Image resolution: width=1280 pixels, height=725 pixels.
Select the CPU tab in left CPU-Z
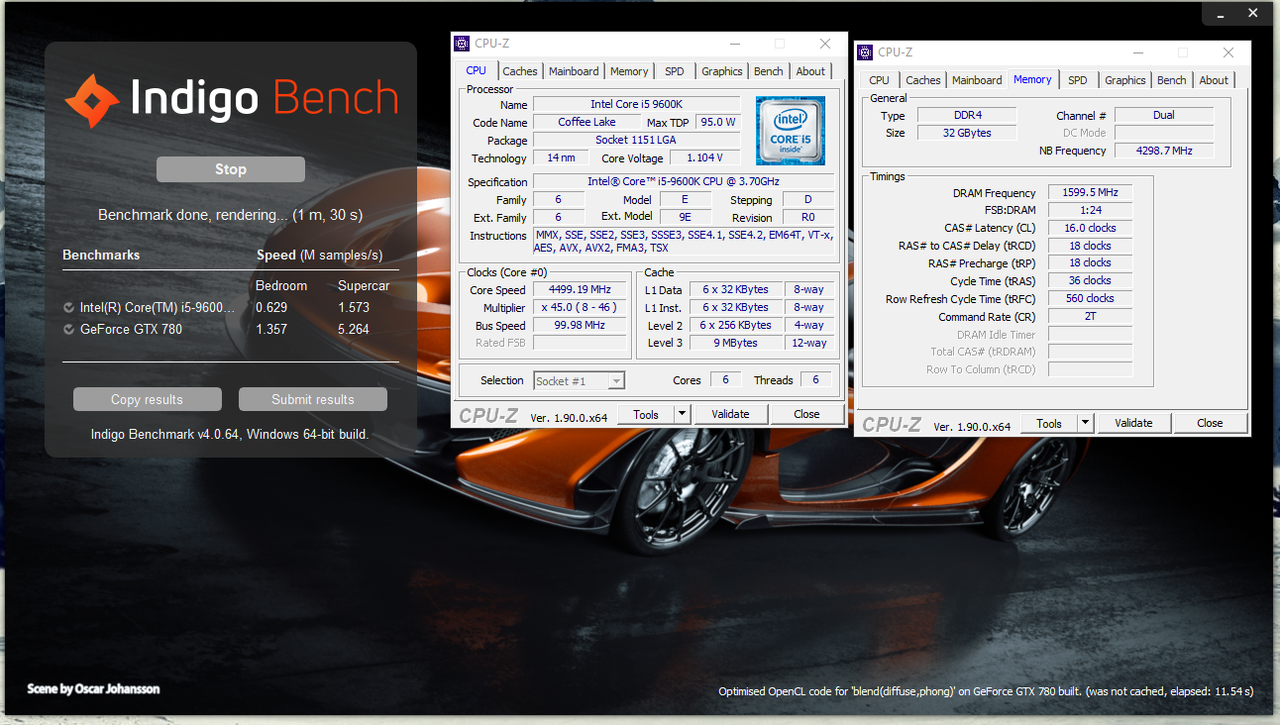[476, 70]
